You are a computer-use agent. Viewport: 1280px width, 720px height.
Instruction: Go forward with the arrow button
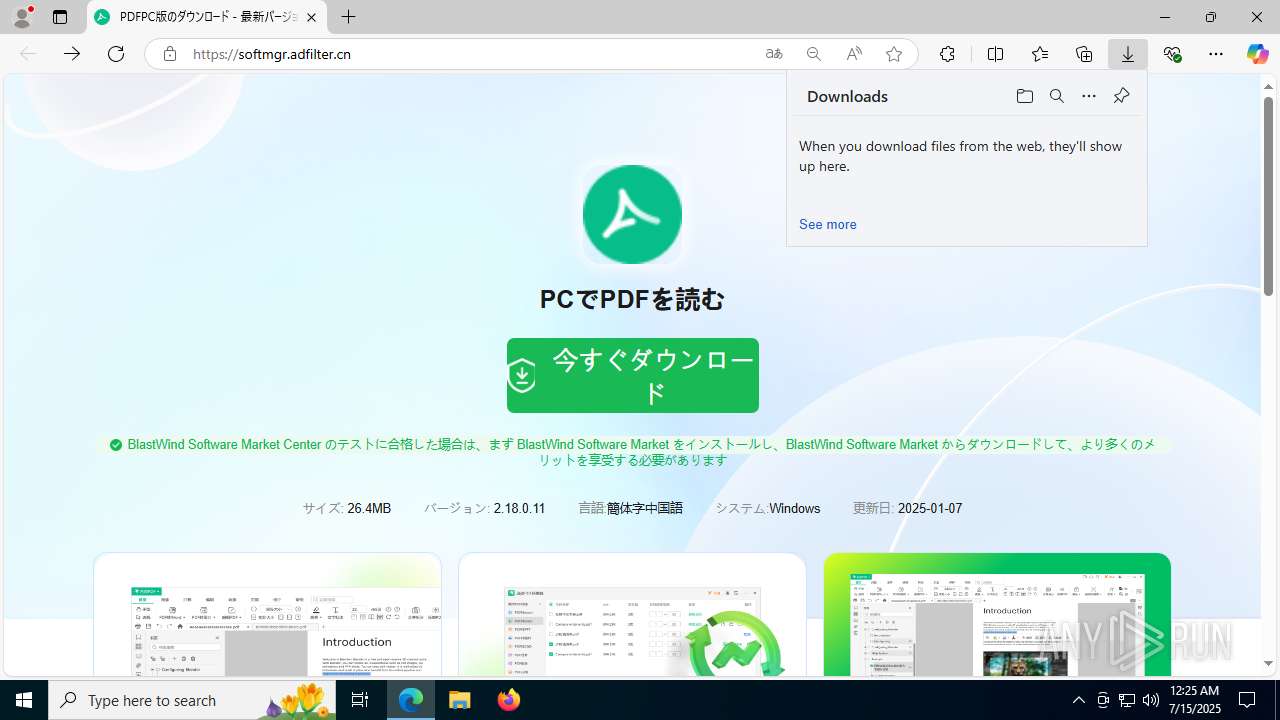tap(72, 54)
